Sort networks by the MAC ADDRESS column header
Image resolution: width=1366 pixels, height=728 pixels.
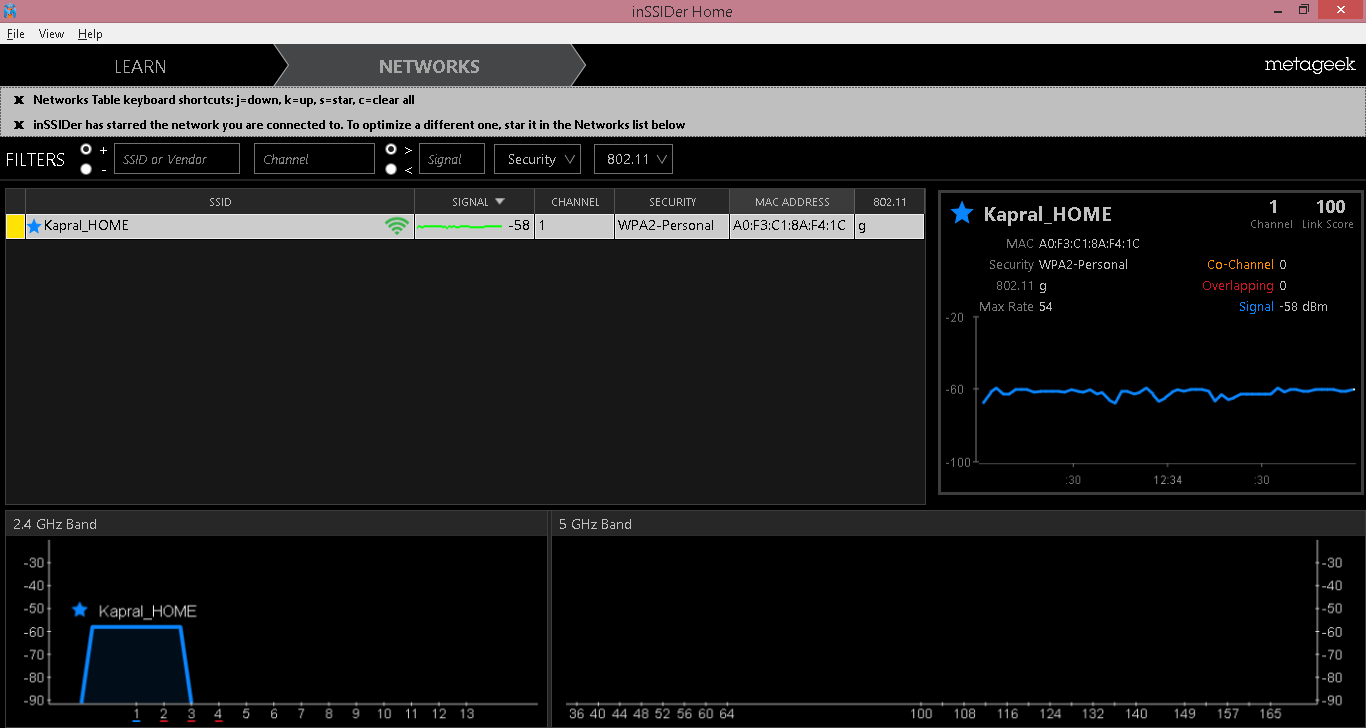point(792,201)
